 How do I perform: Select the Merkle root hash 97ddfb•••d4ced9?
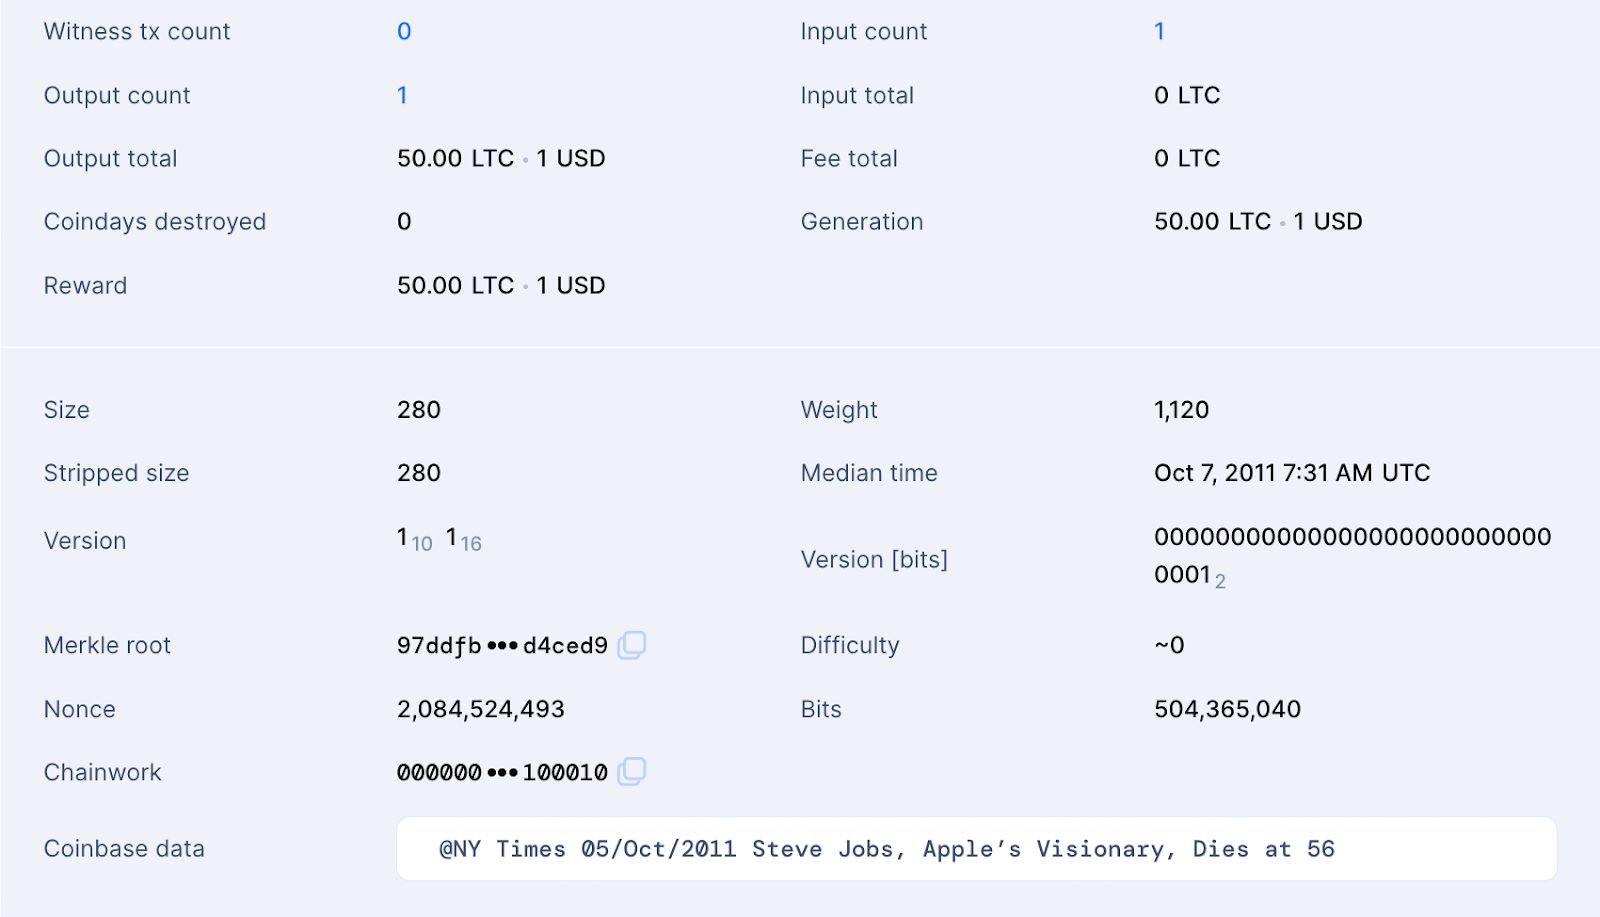502,646
